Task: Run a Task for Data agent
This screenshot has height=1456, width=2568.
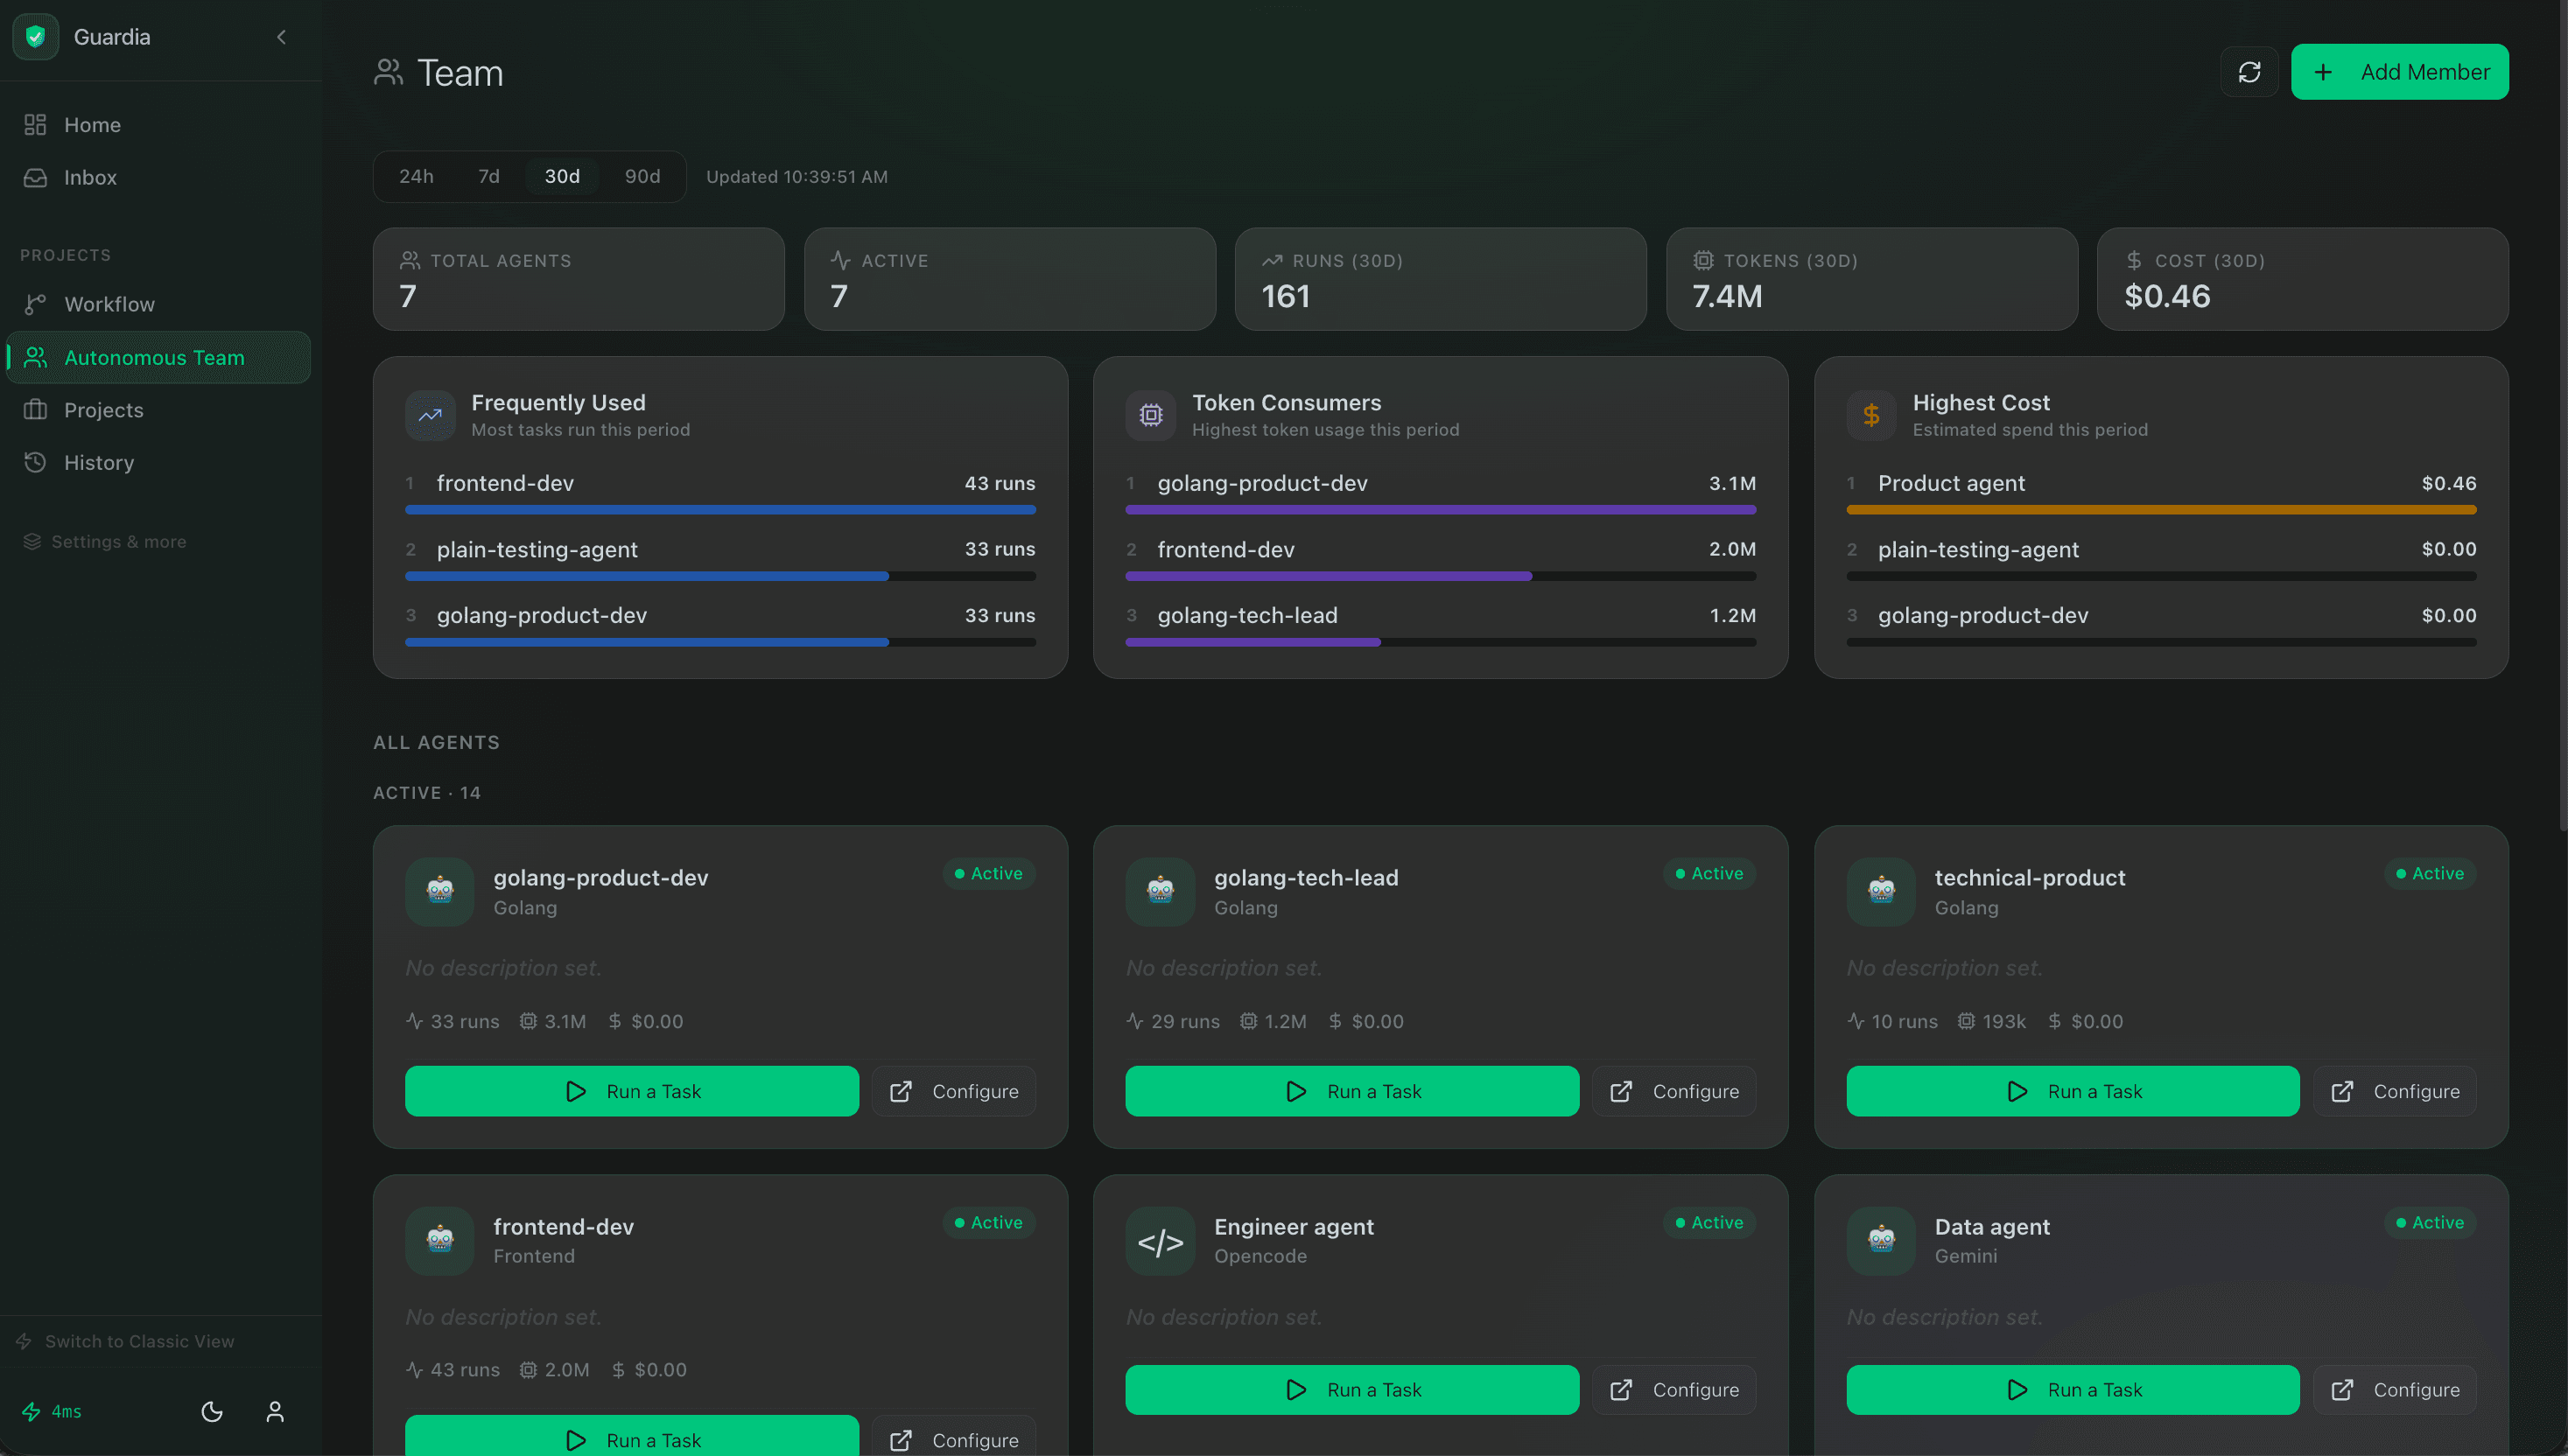Action: (2073, 1390)
